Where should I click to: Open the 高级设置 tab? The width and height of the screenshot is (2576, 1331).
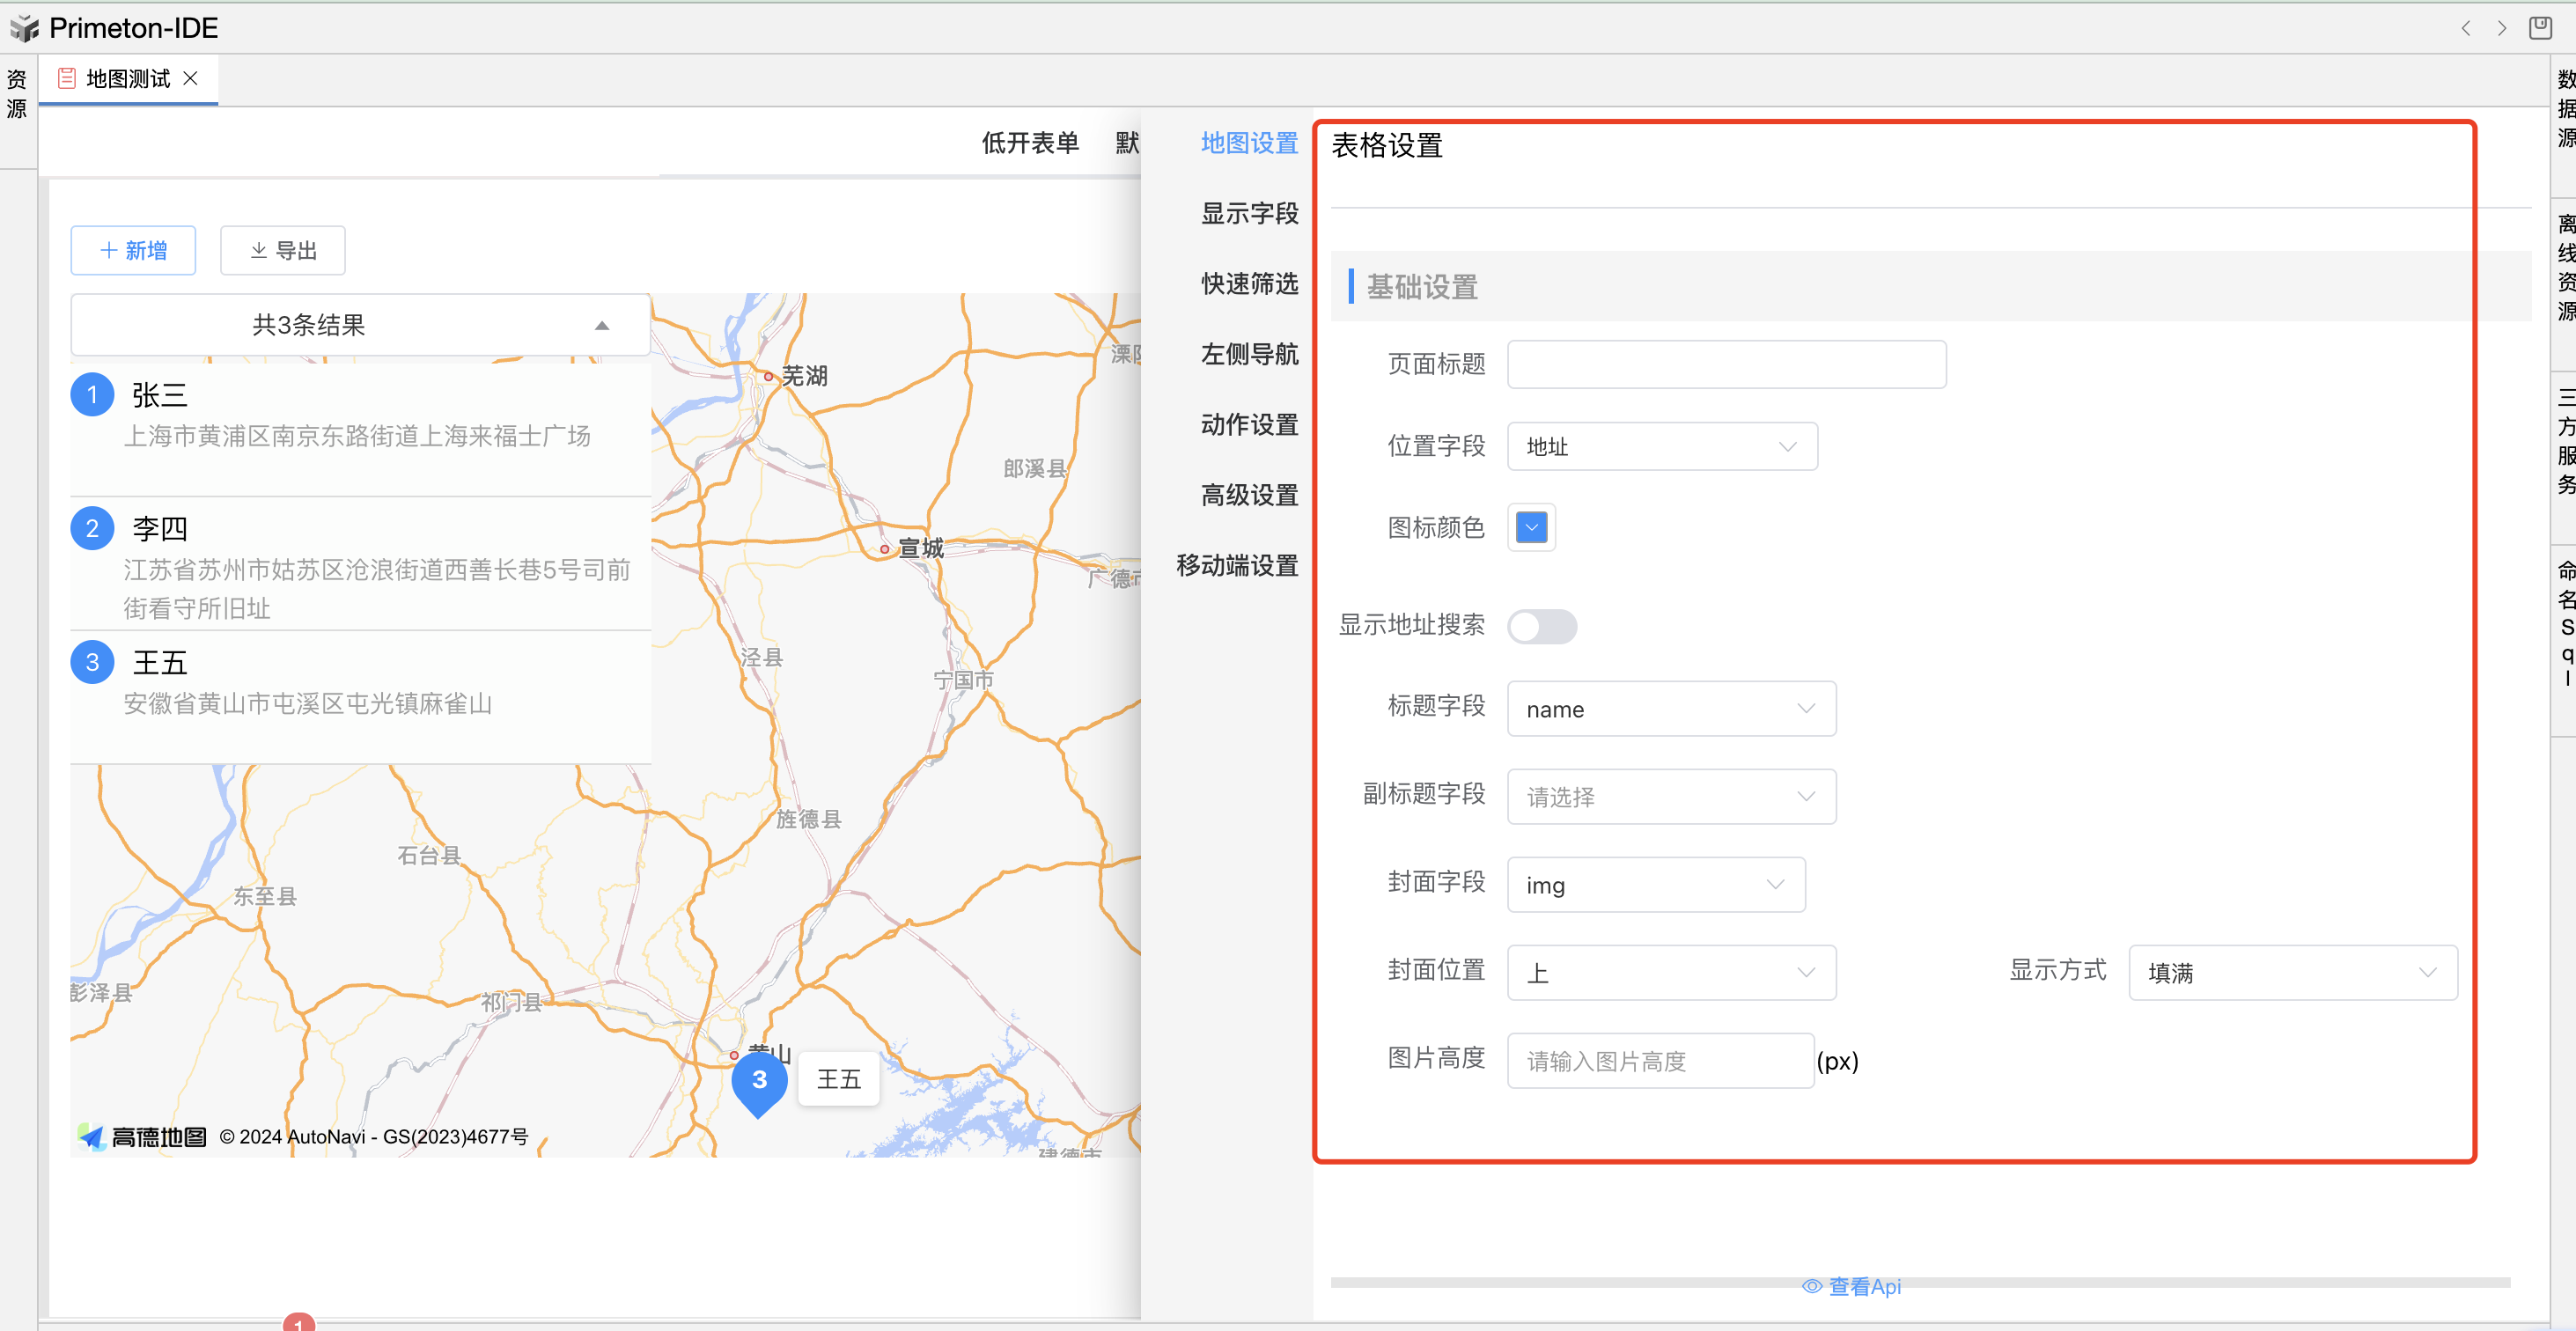click(1249, 495)
